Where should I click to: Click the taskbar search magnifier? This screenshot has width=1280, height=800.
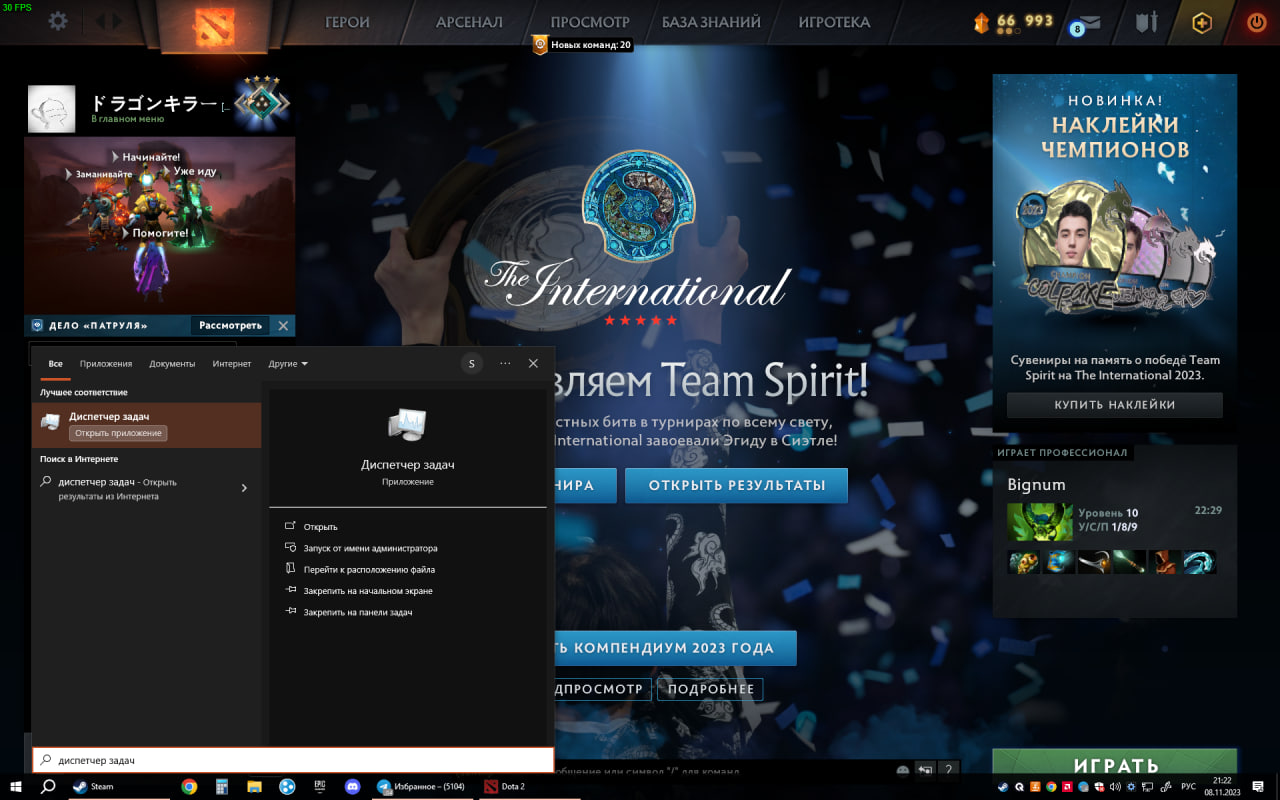point(47,787)
